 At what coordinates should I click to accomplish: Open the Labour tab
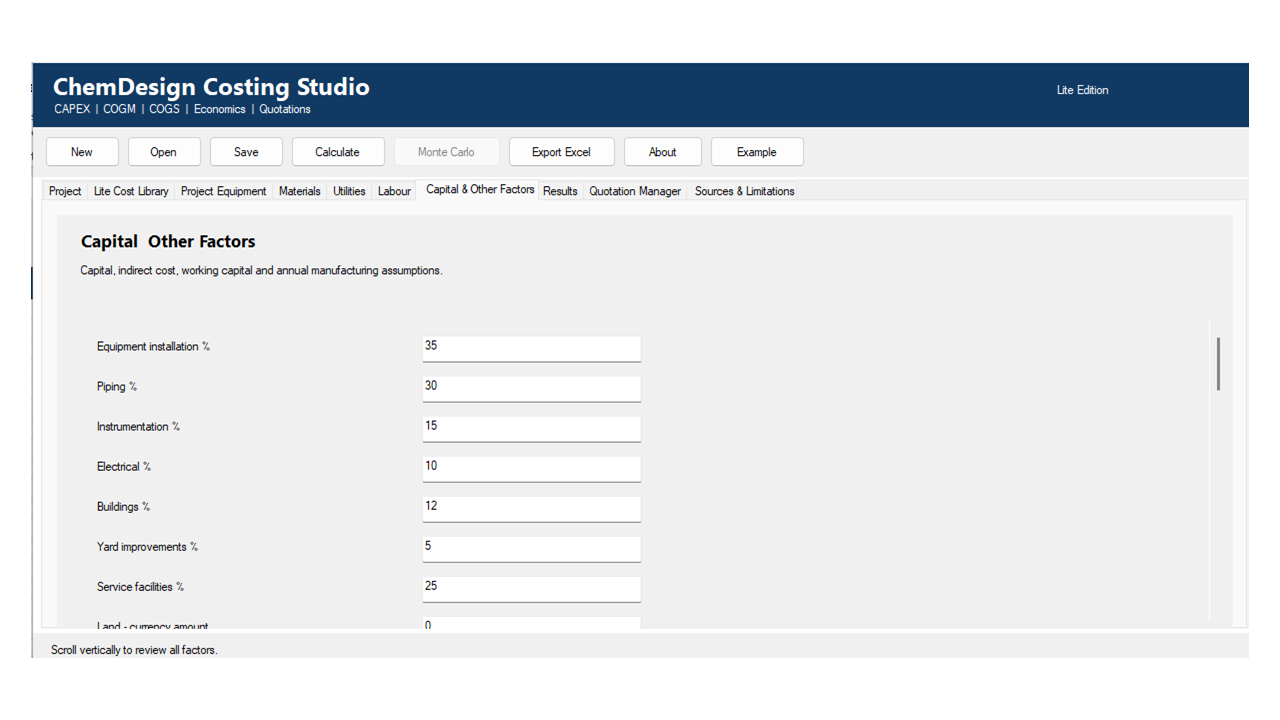tap(394, 191)
